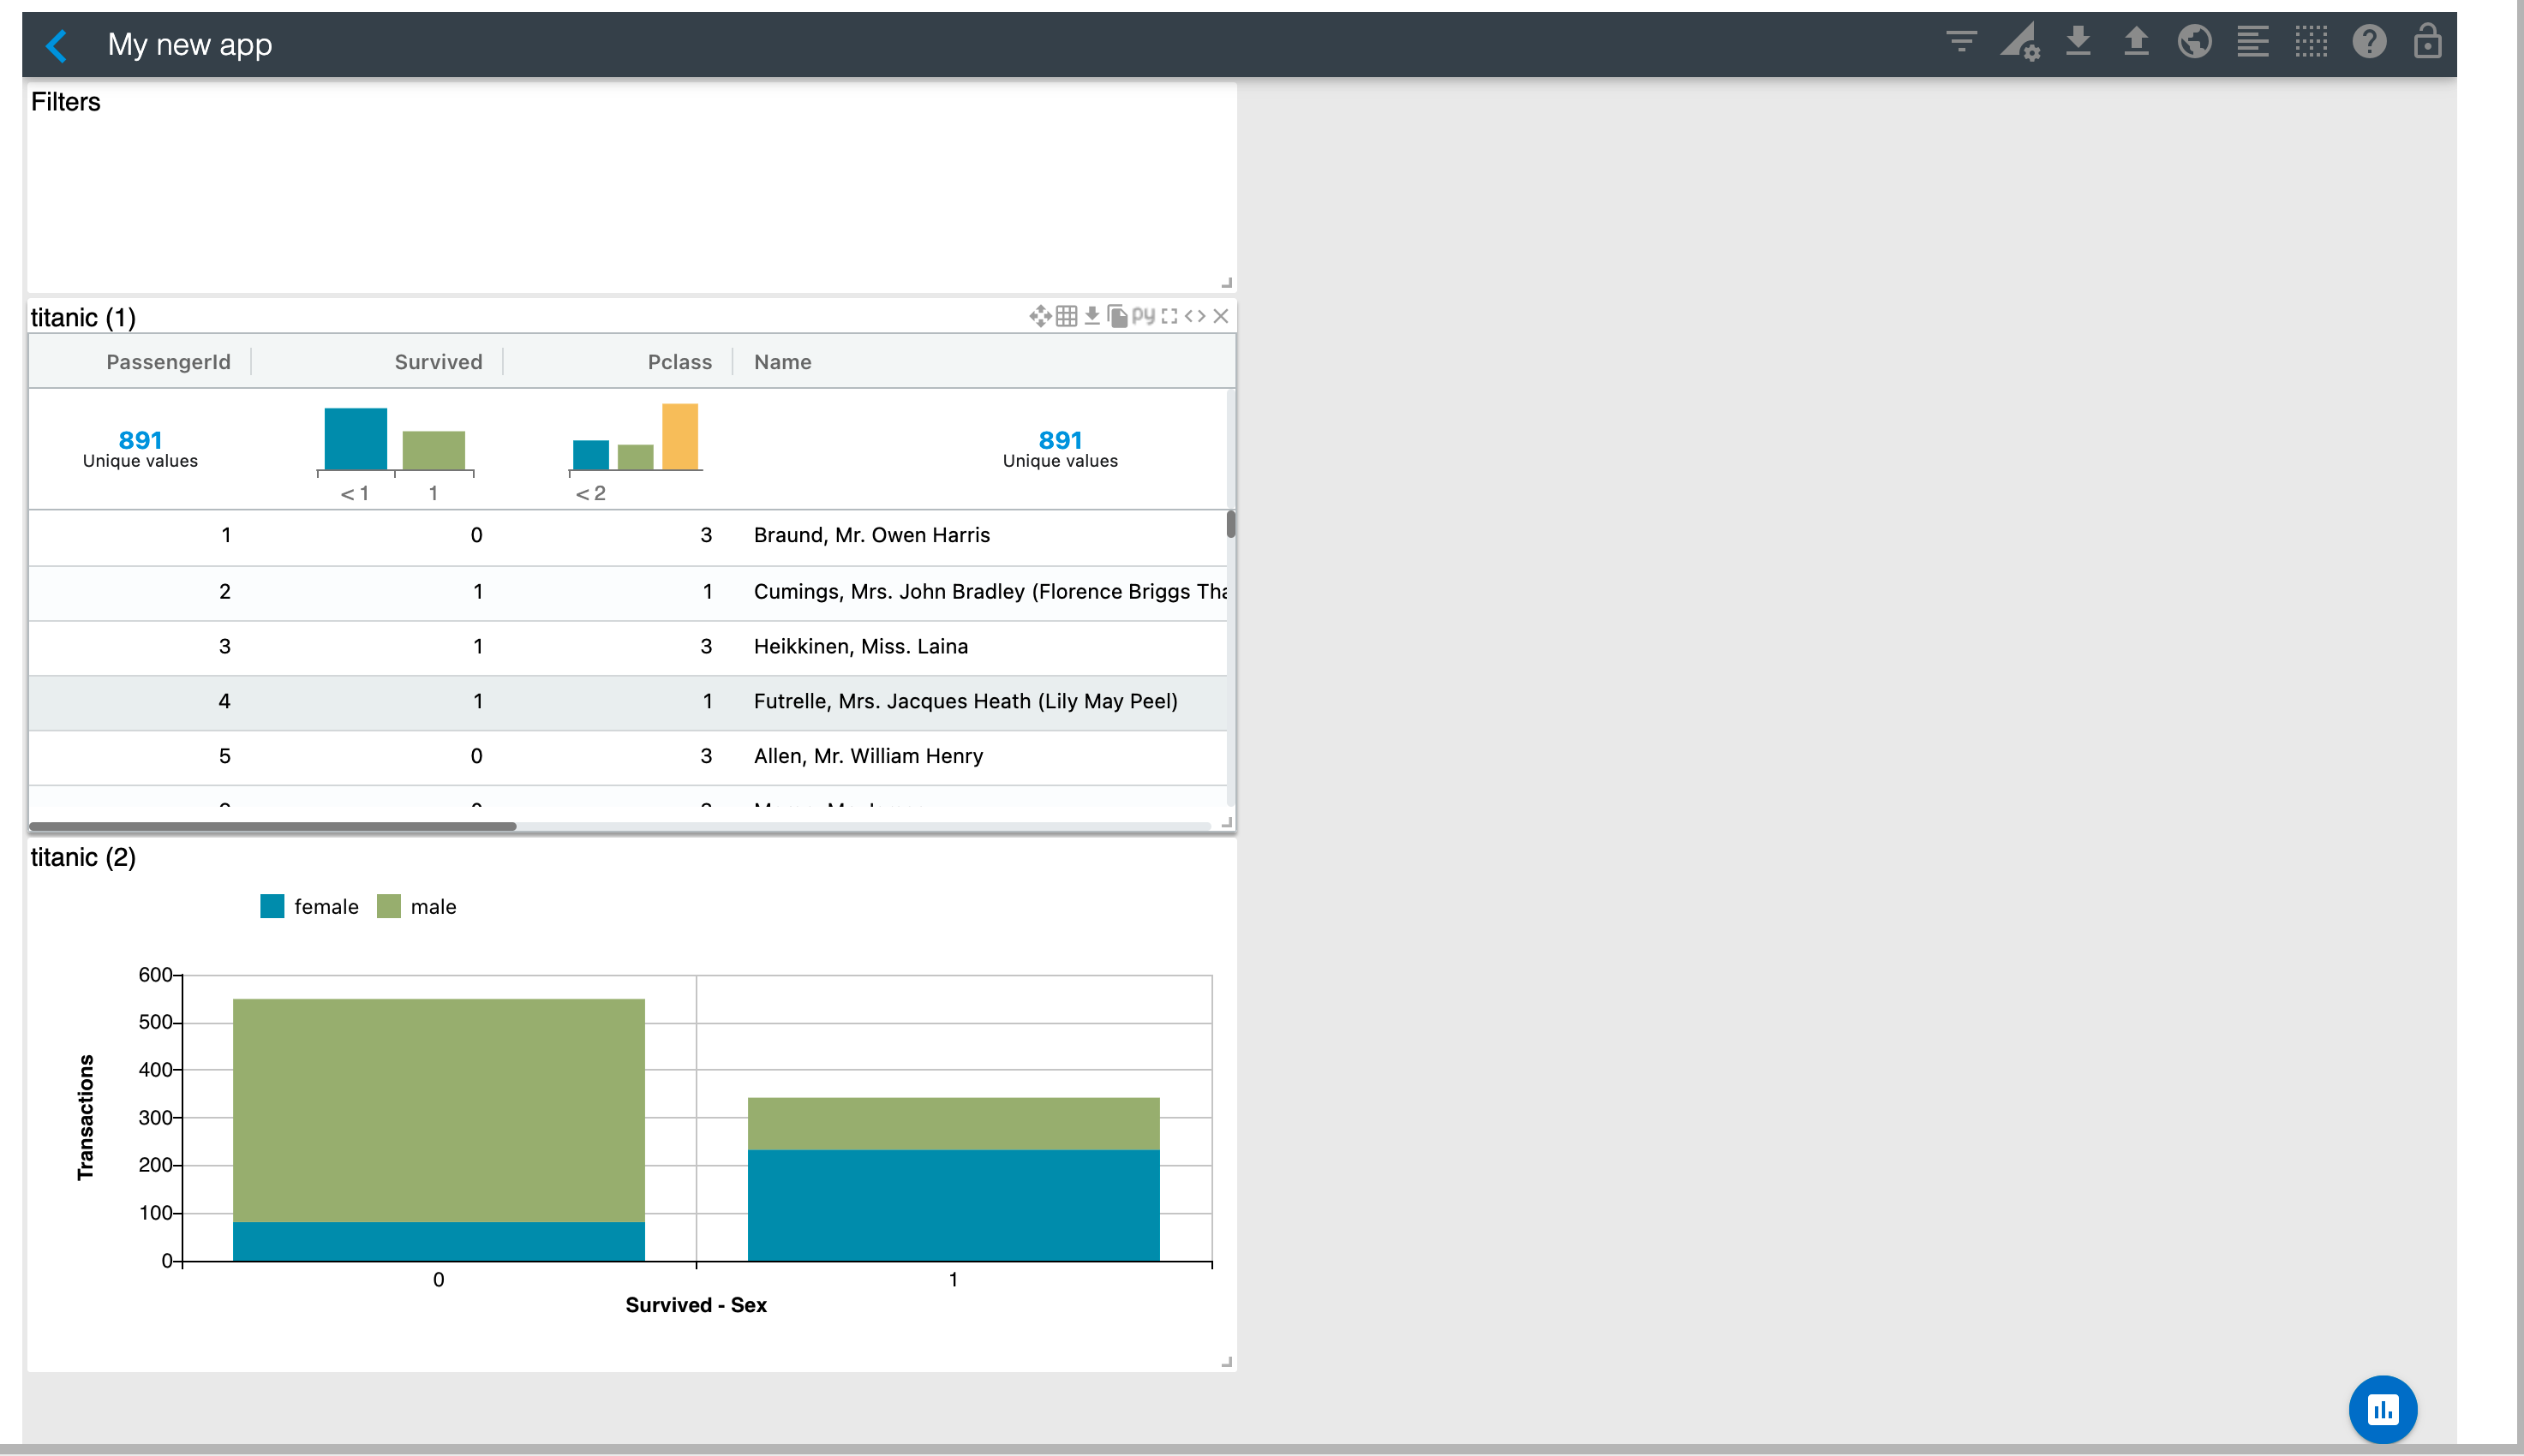The width and height of the screenshot is (2524, 1456).
Task: Click the py Python code icon
Action: pyautogui.click(x=1143, y=316)
